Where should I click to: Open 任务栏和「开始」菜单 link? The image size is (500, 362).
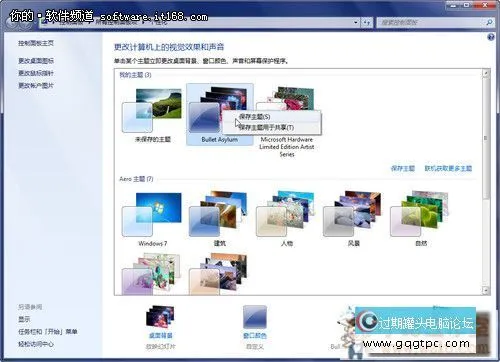click(48, 332)
